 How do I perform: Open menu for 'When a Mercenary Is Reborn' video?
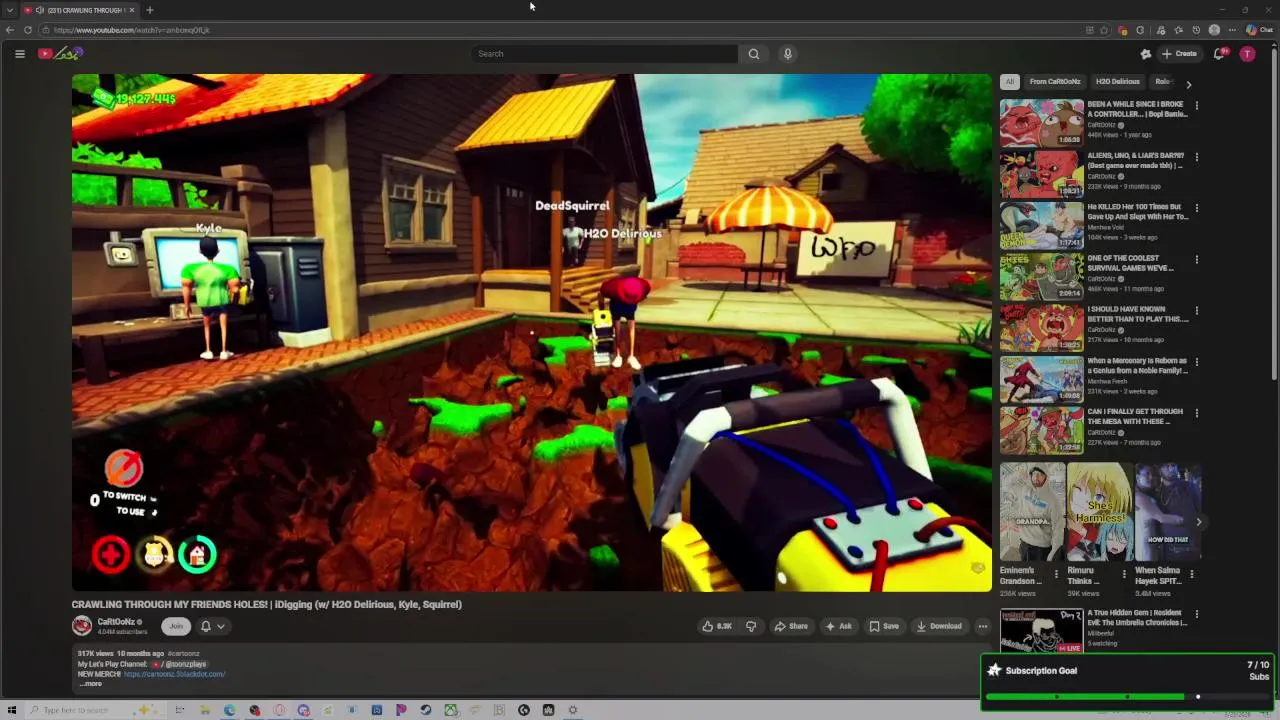pyautogui.click(x=1197, y=361)
